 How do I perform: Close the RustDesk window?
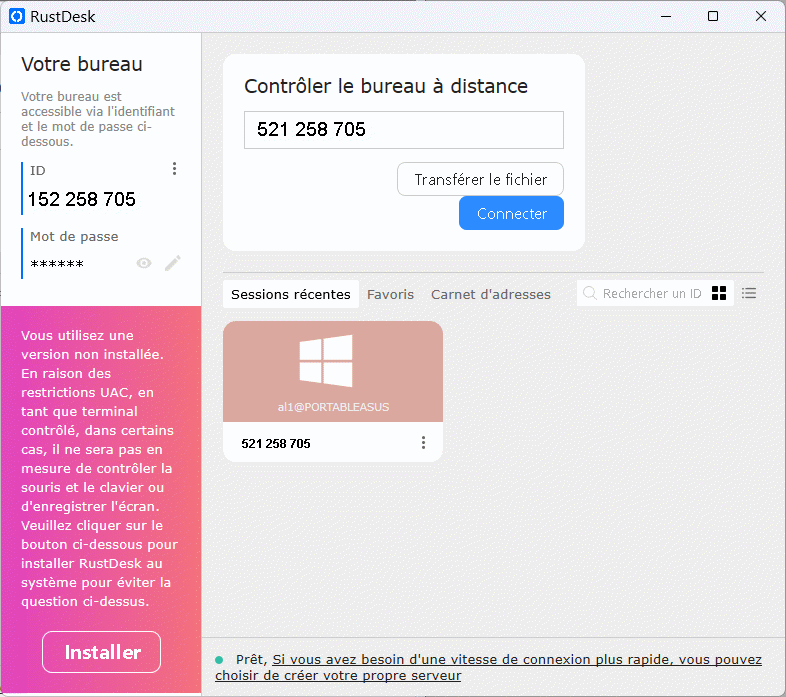coord(761,17)
